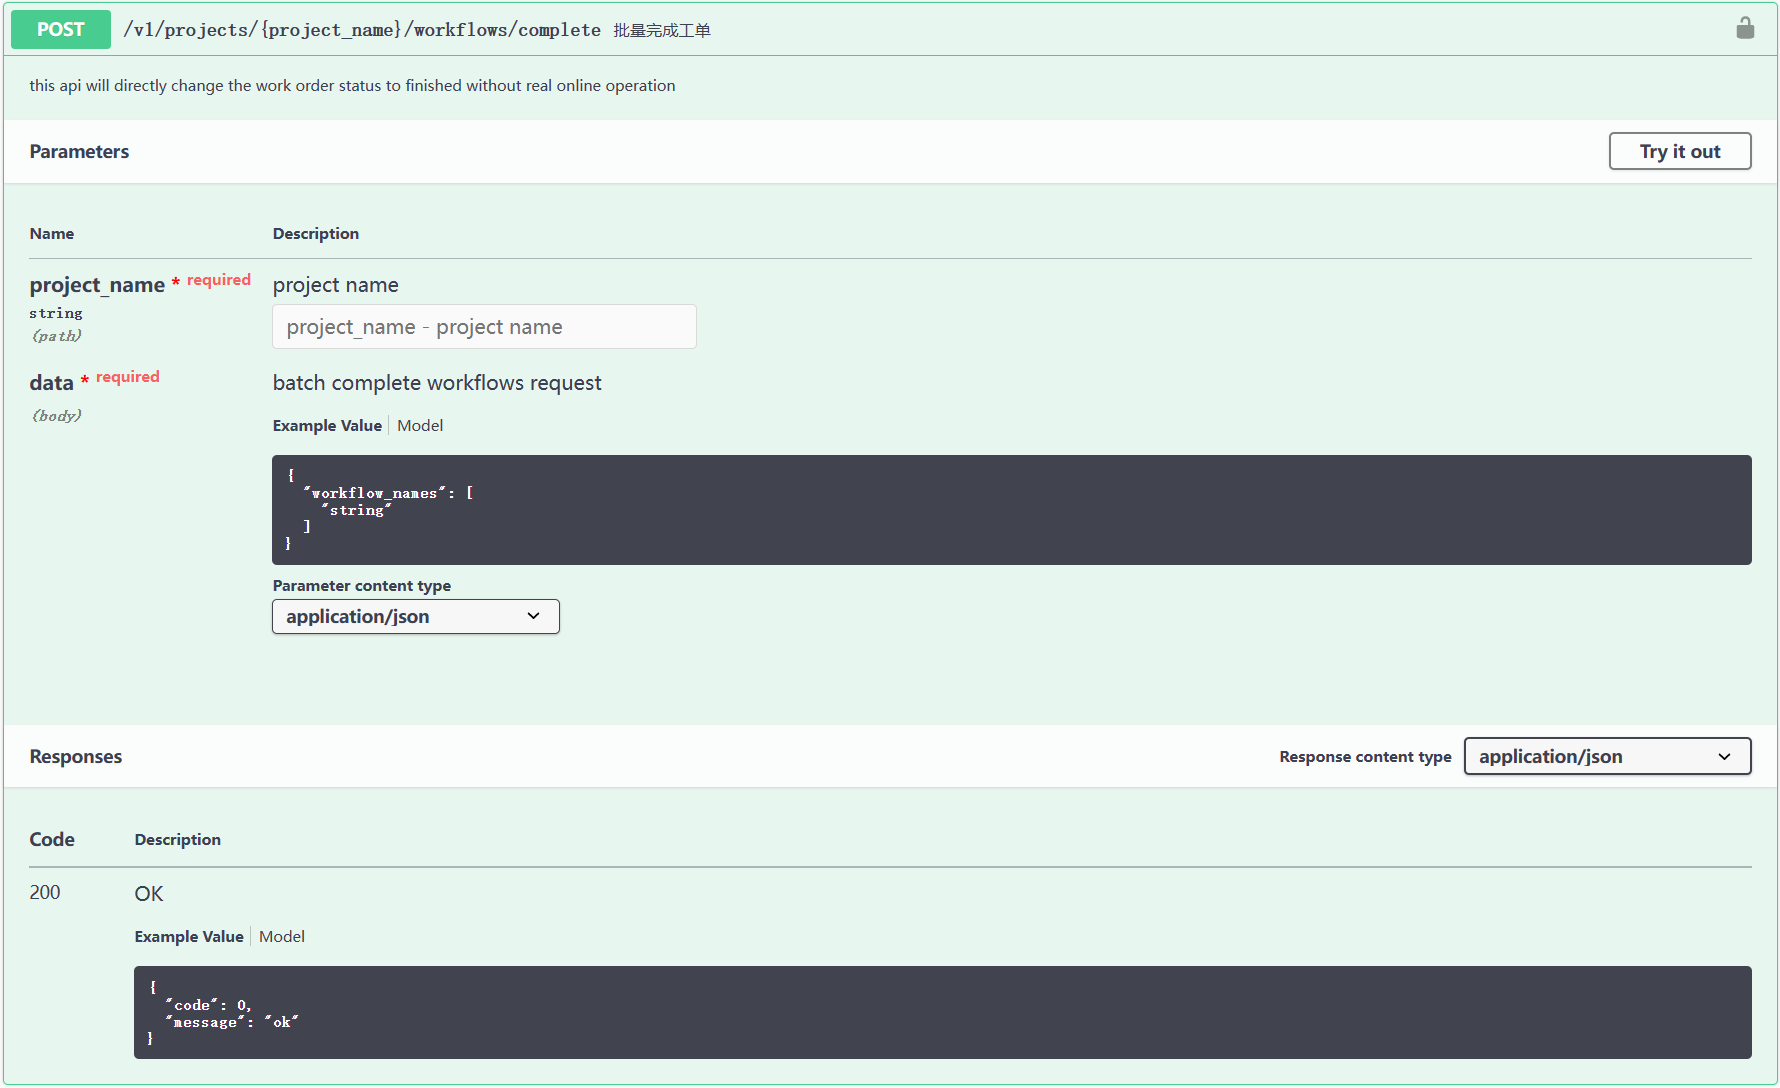Click the Response content type dropdown chevron
Viewport: 1780px width, 1088px height.
(1725, 756)
